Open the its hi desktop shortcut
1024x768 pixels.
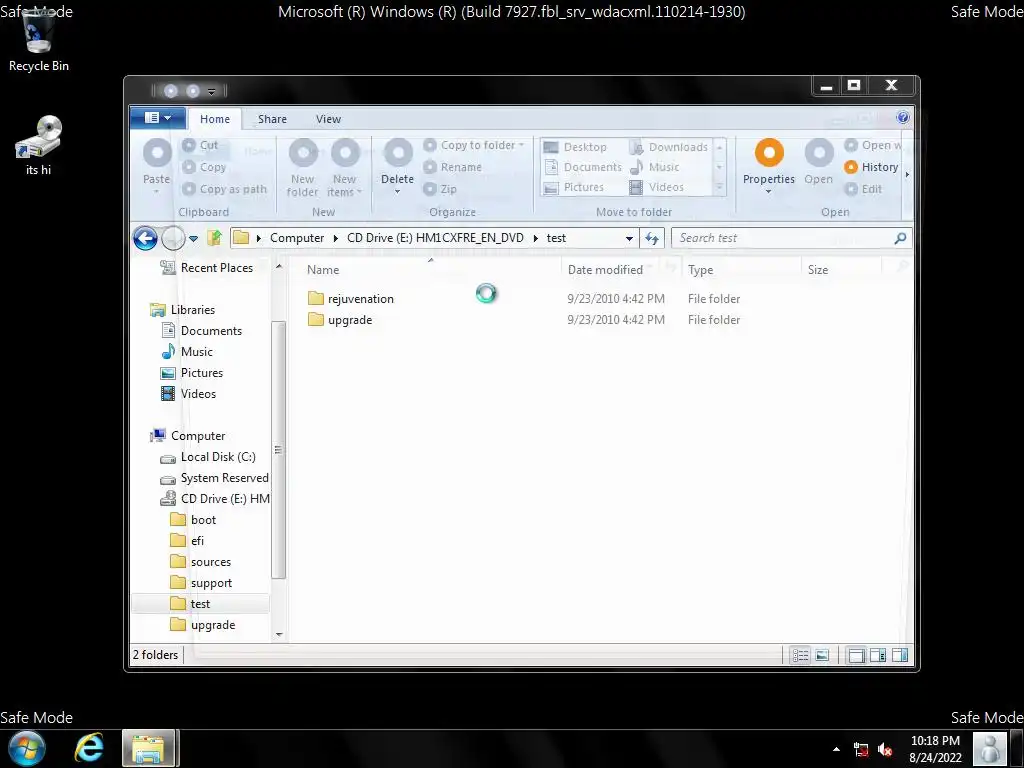coord(39,146)
